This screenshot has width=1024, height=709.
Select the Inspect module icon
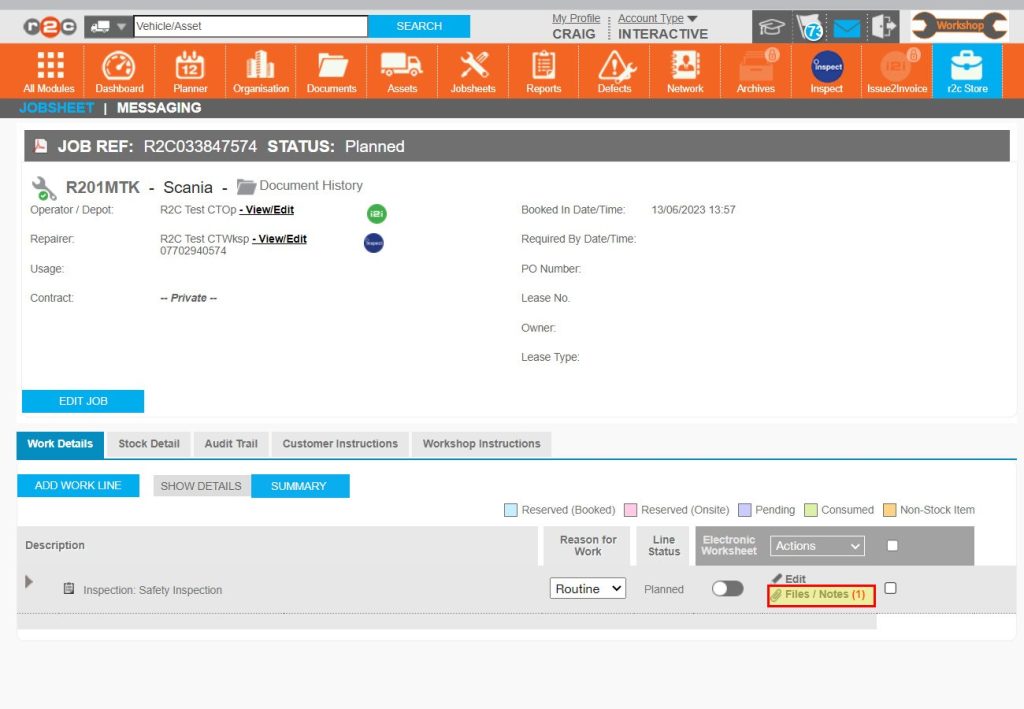(825, 70)
